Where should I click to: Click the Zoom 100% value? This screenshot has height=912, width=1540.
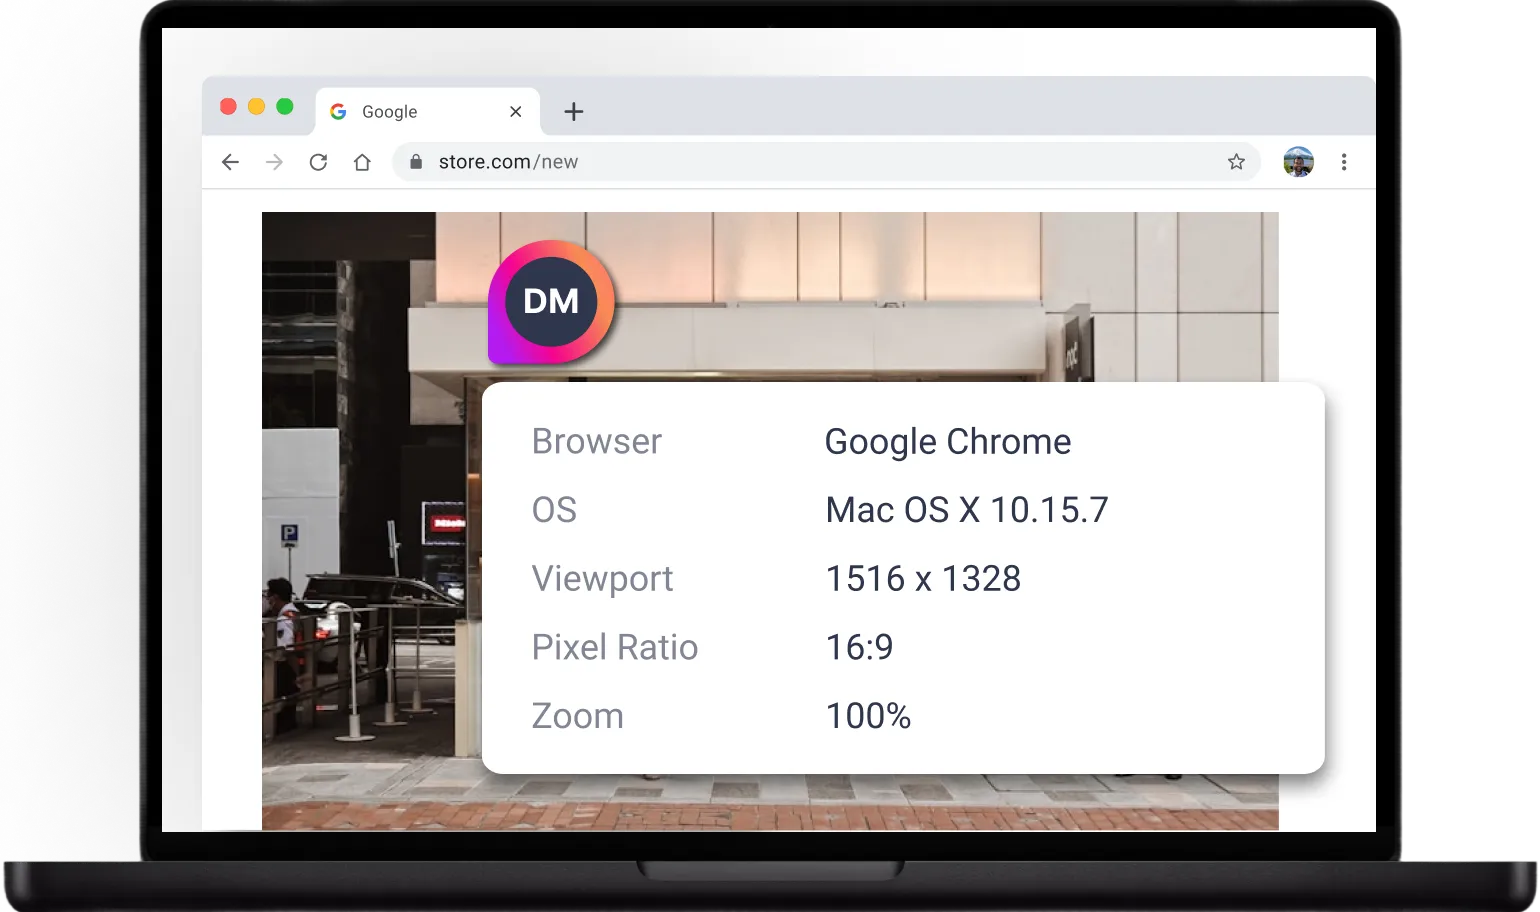867,715
